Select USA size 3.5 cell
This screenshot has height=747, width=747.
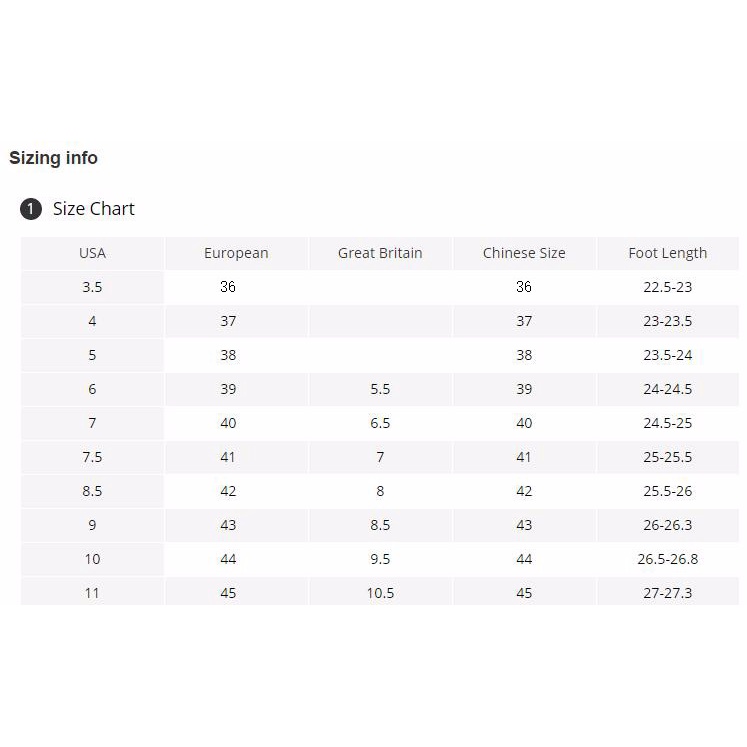tap(92, 287)
